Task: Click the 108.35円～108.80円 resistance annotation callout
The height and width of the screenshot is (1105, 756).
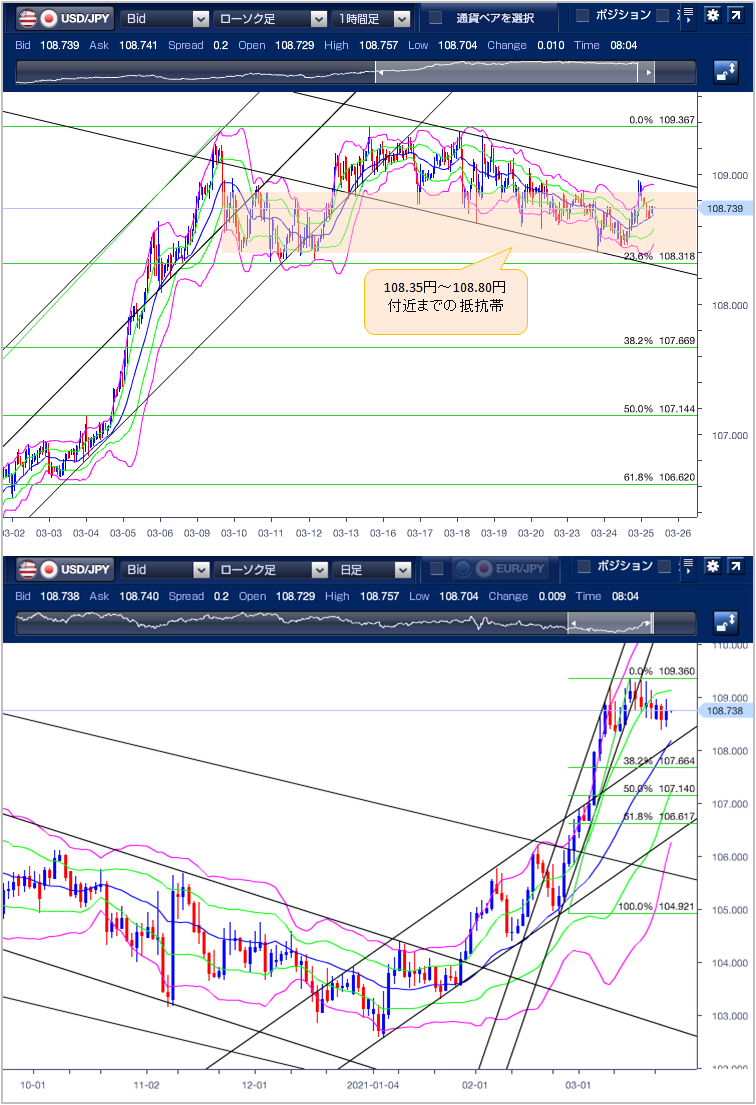Action: coord(445,302)
